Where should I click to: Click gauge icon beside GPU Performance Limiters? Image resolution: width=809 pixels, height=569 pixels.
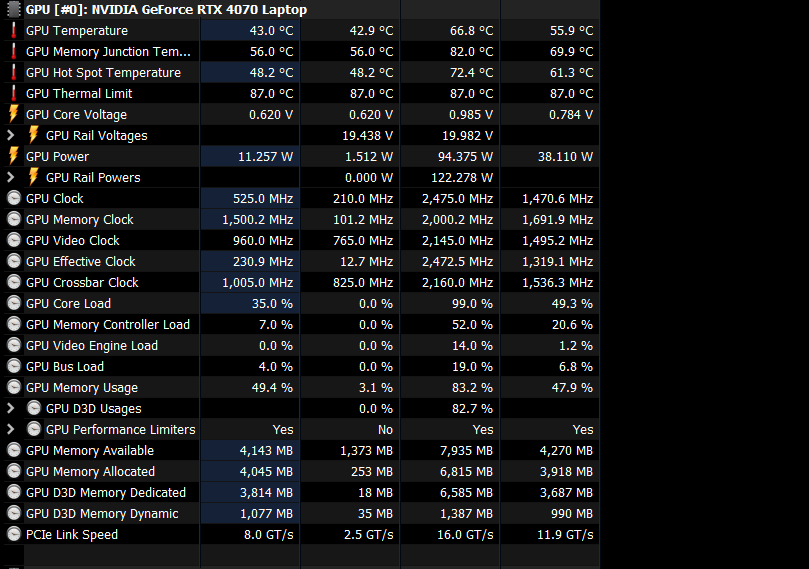pyautogui.click(x=34, y=430)
